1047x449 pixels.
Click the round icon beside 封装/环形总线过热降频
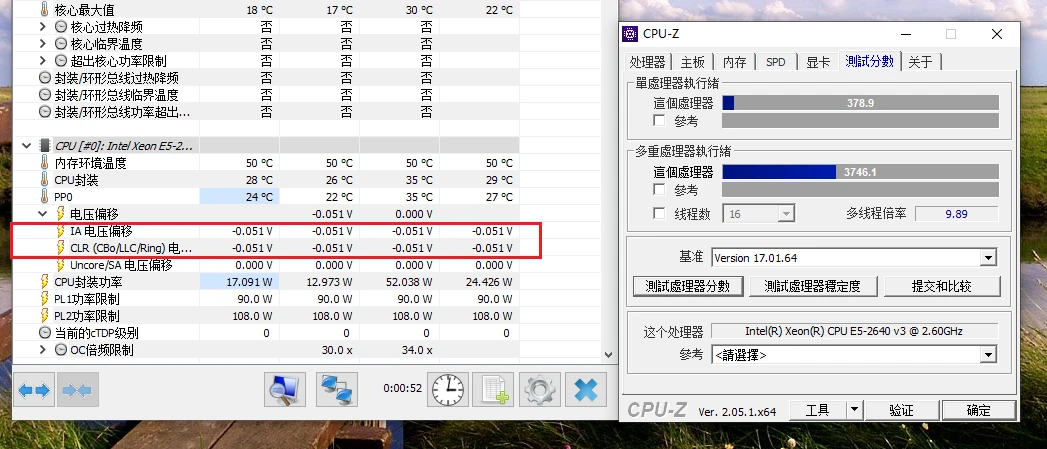45,78
